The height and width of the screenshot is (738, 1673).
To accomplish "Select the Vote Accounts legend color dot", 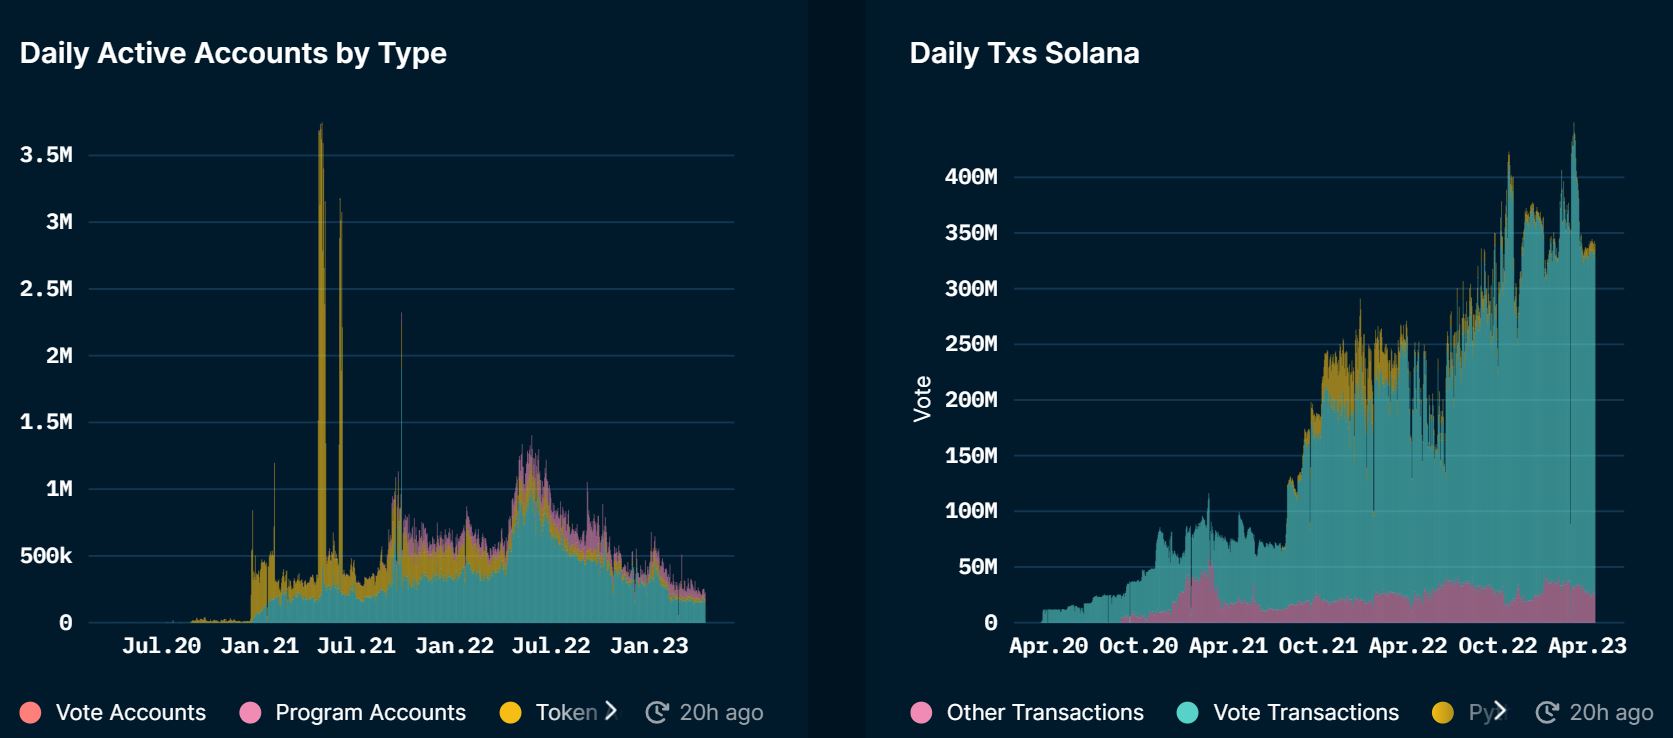I will coord(31,712).
